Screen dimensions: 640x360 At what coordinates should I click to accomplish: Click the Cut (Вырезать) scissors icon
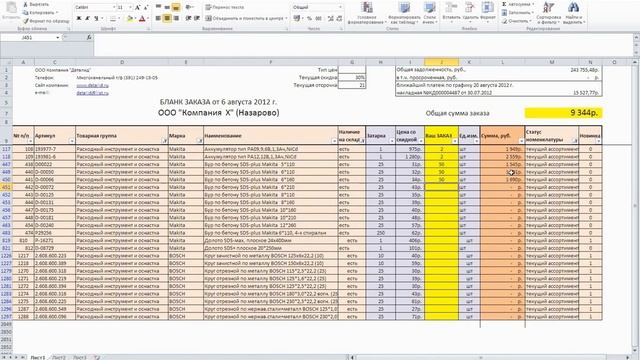pos(26,4)
